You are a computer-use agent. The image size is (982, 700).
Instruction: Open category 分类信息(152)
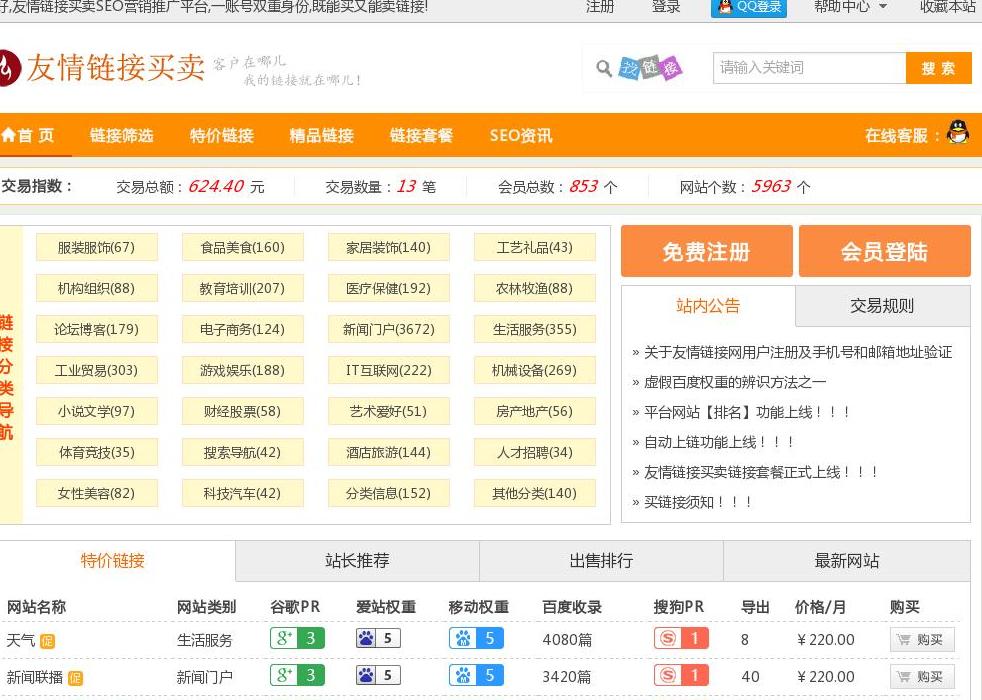388,493
